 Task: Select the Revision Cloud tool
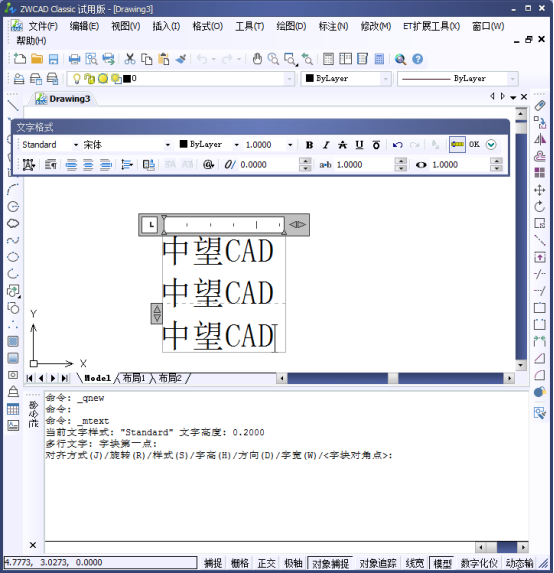tap(13, 223)
